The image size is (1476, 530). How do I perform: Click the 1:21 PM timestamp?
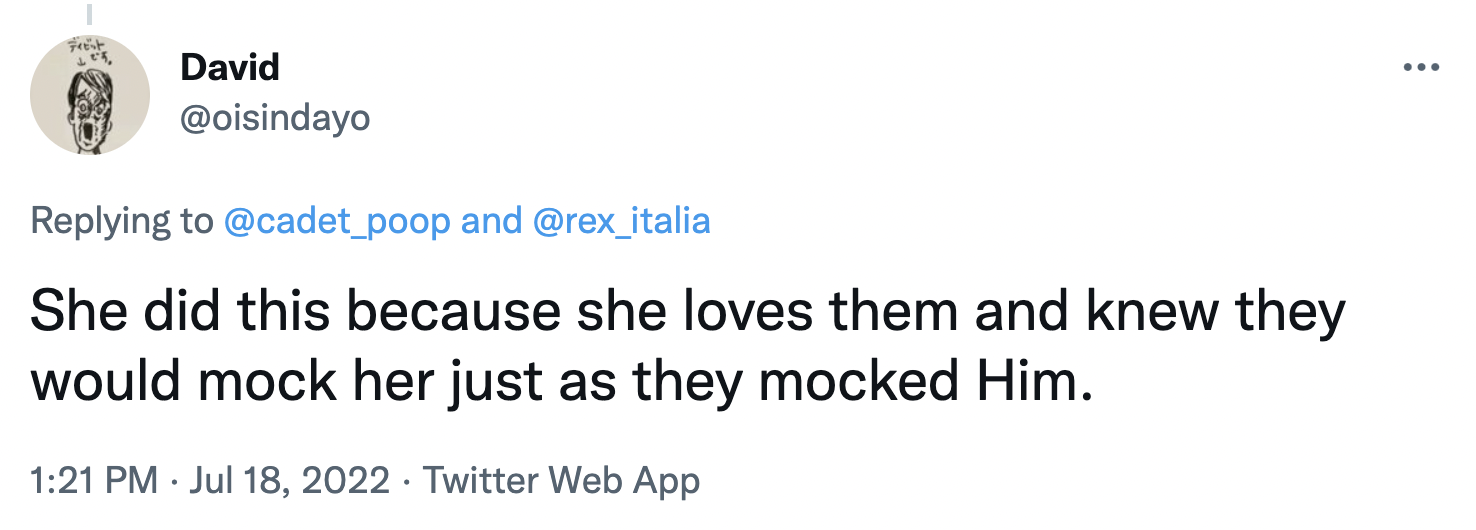(94, 481)
